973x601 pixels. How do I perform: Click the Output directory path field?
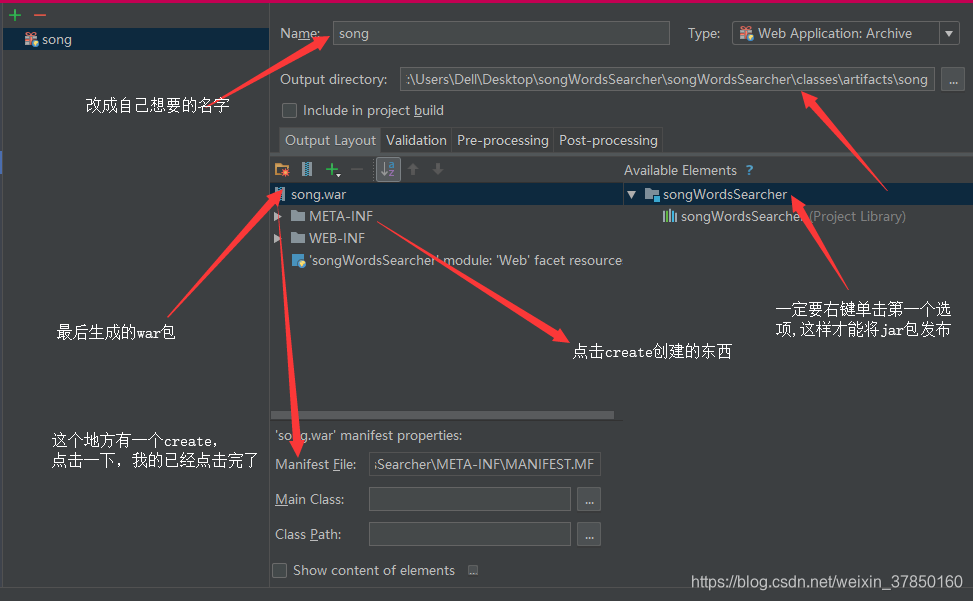pyautogui.click(x=667, y=79)
